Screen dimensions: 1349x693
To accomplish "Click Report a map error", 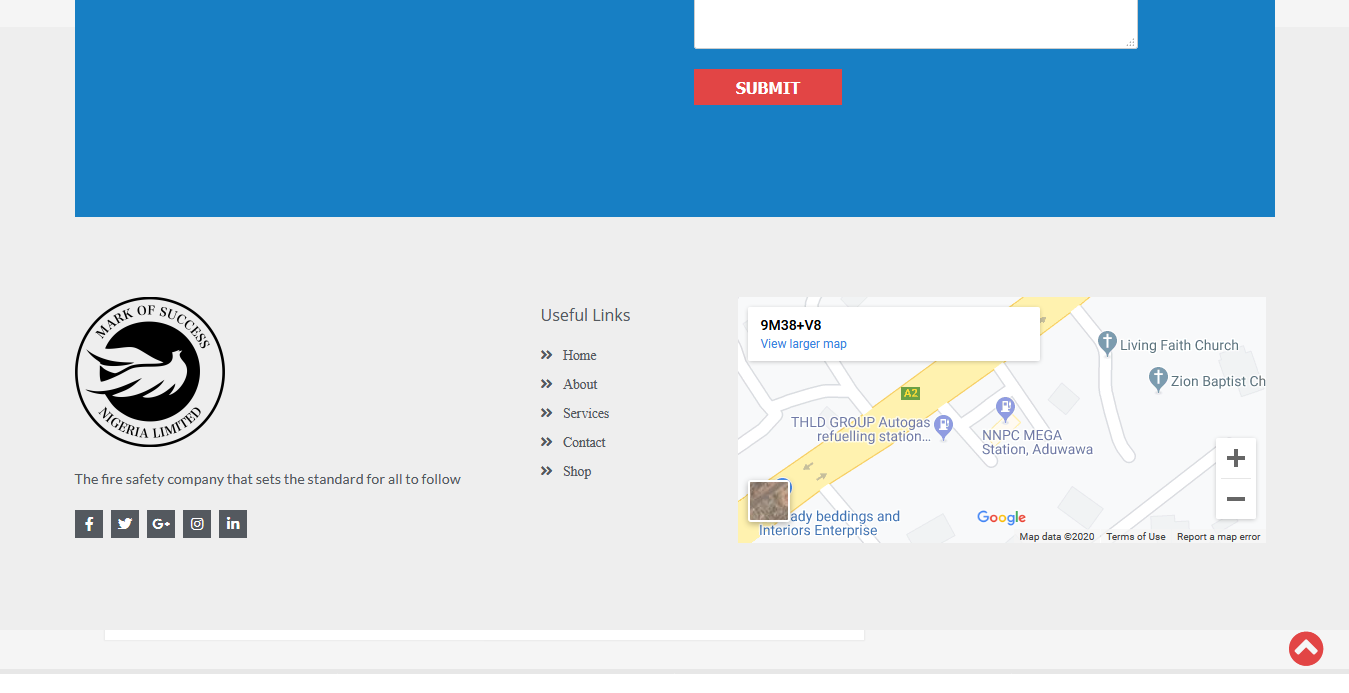I will click(x=1218, y=536).
